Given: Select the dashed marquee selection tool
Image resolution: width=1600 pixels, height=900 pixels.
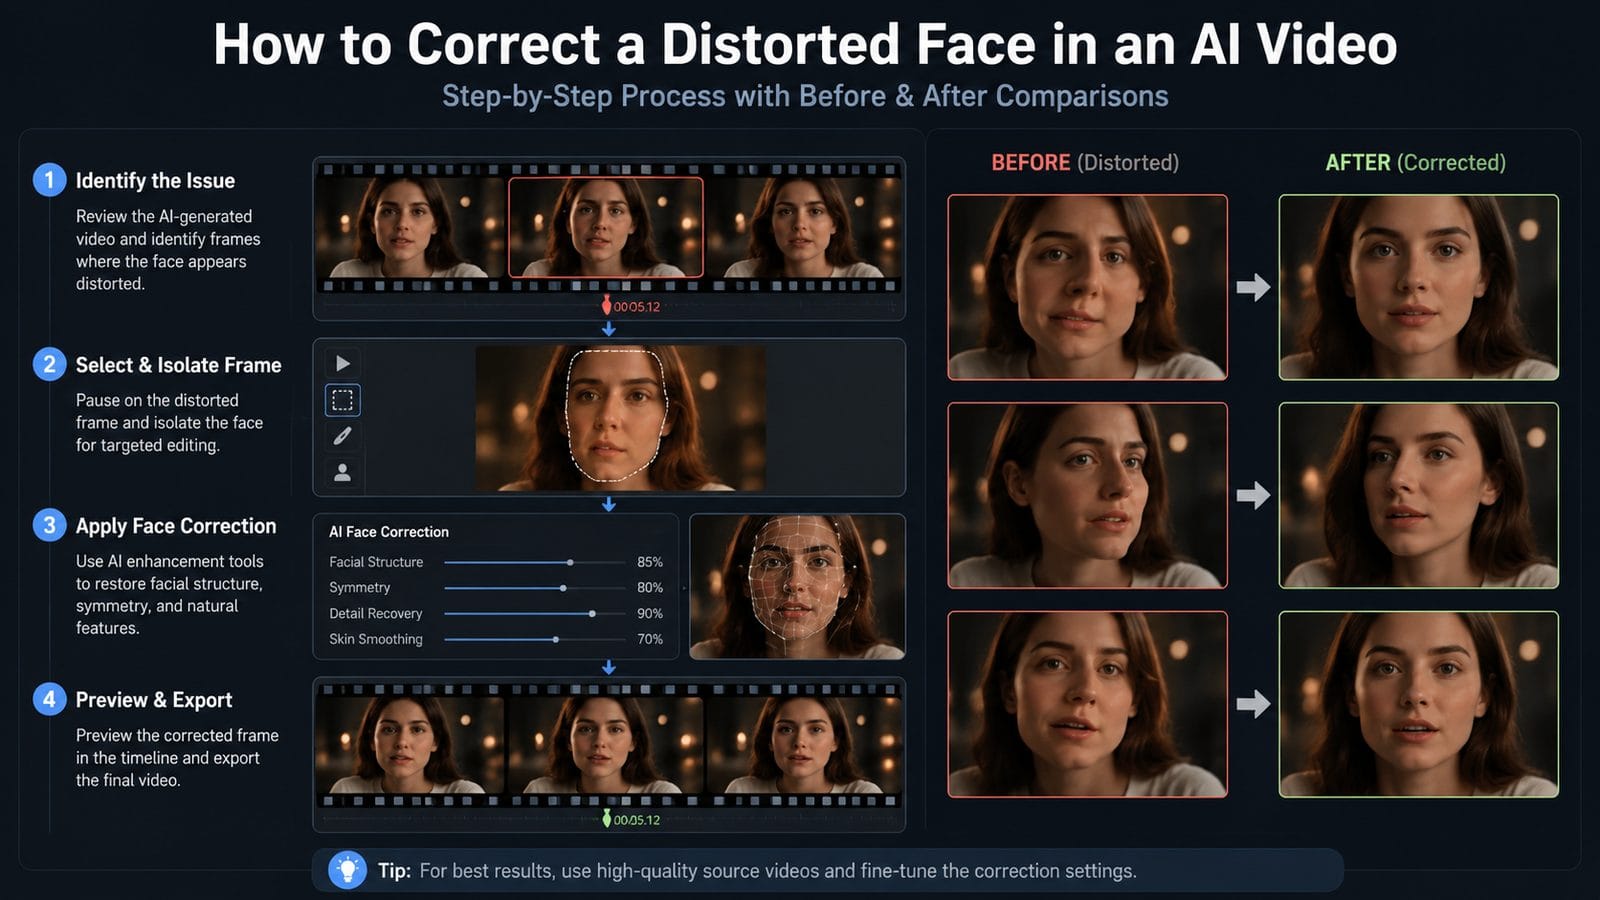Looking at the screenshot, I should (342, 400).
